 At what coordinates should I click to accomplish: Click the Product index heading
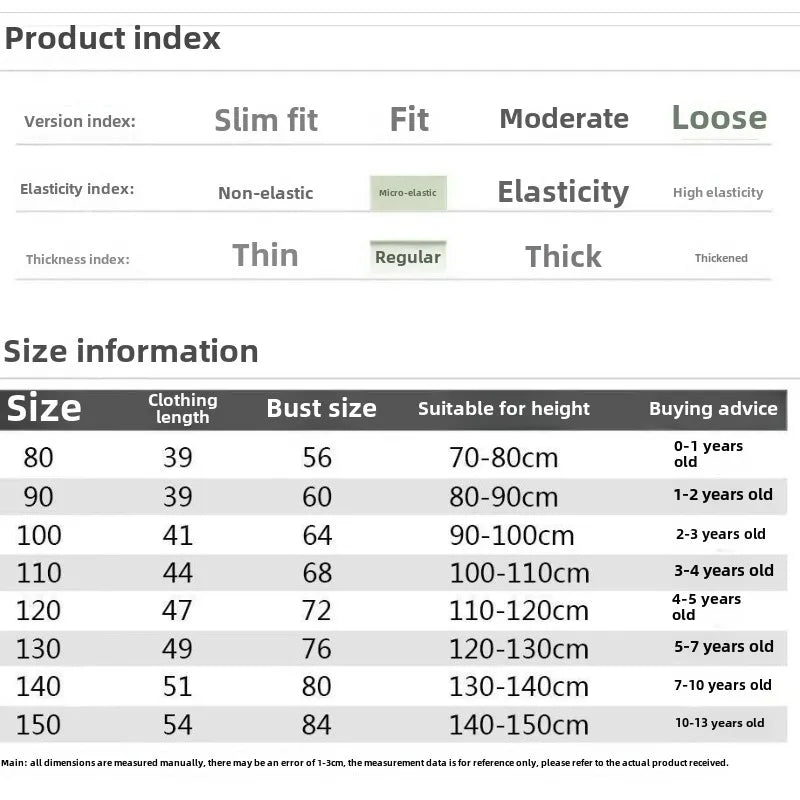tap(112, 39)
